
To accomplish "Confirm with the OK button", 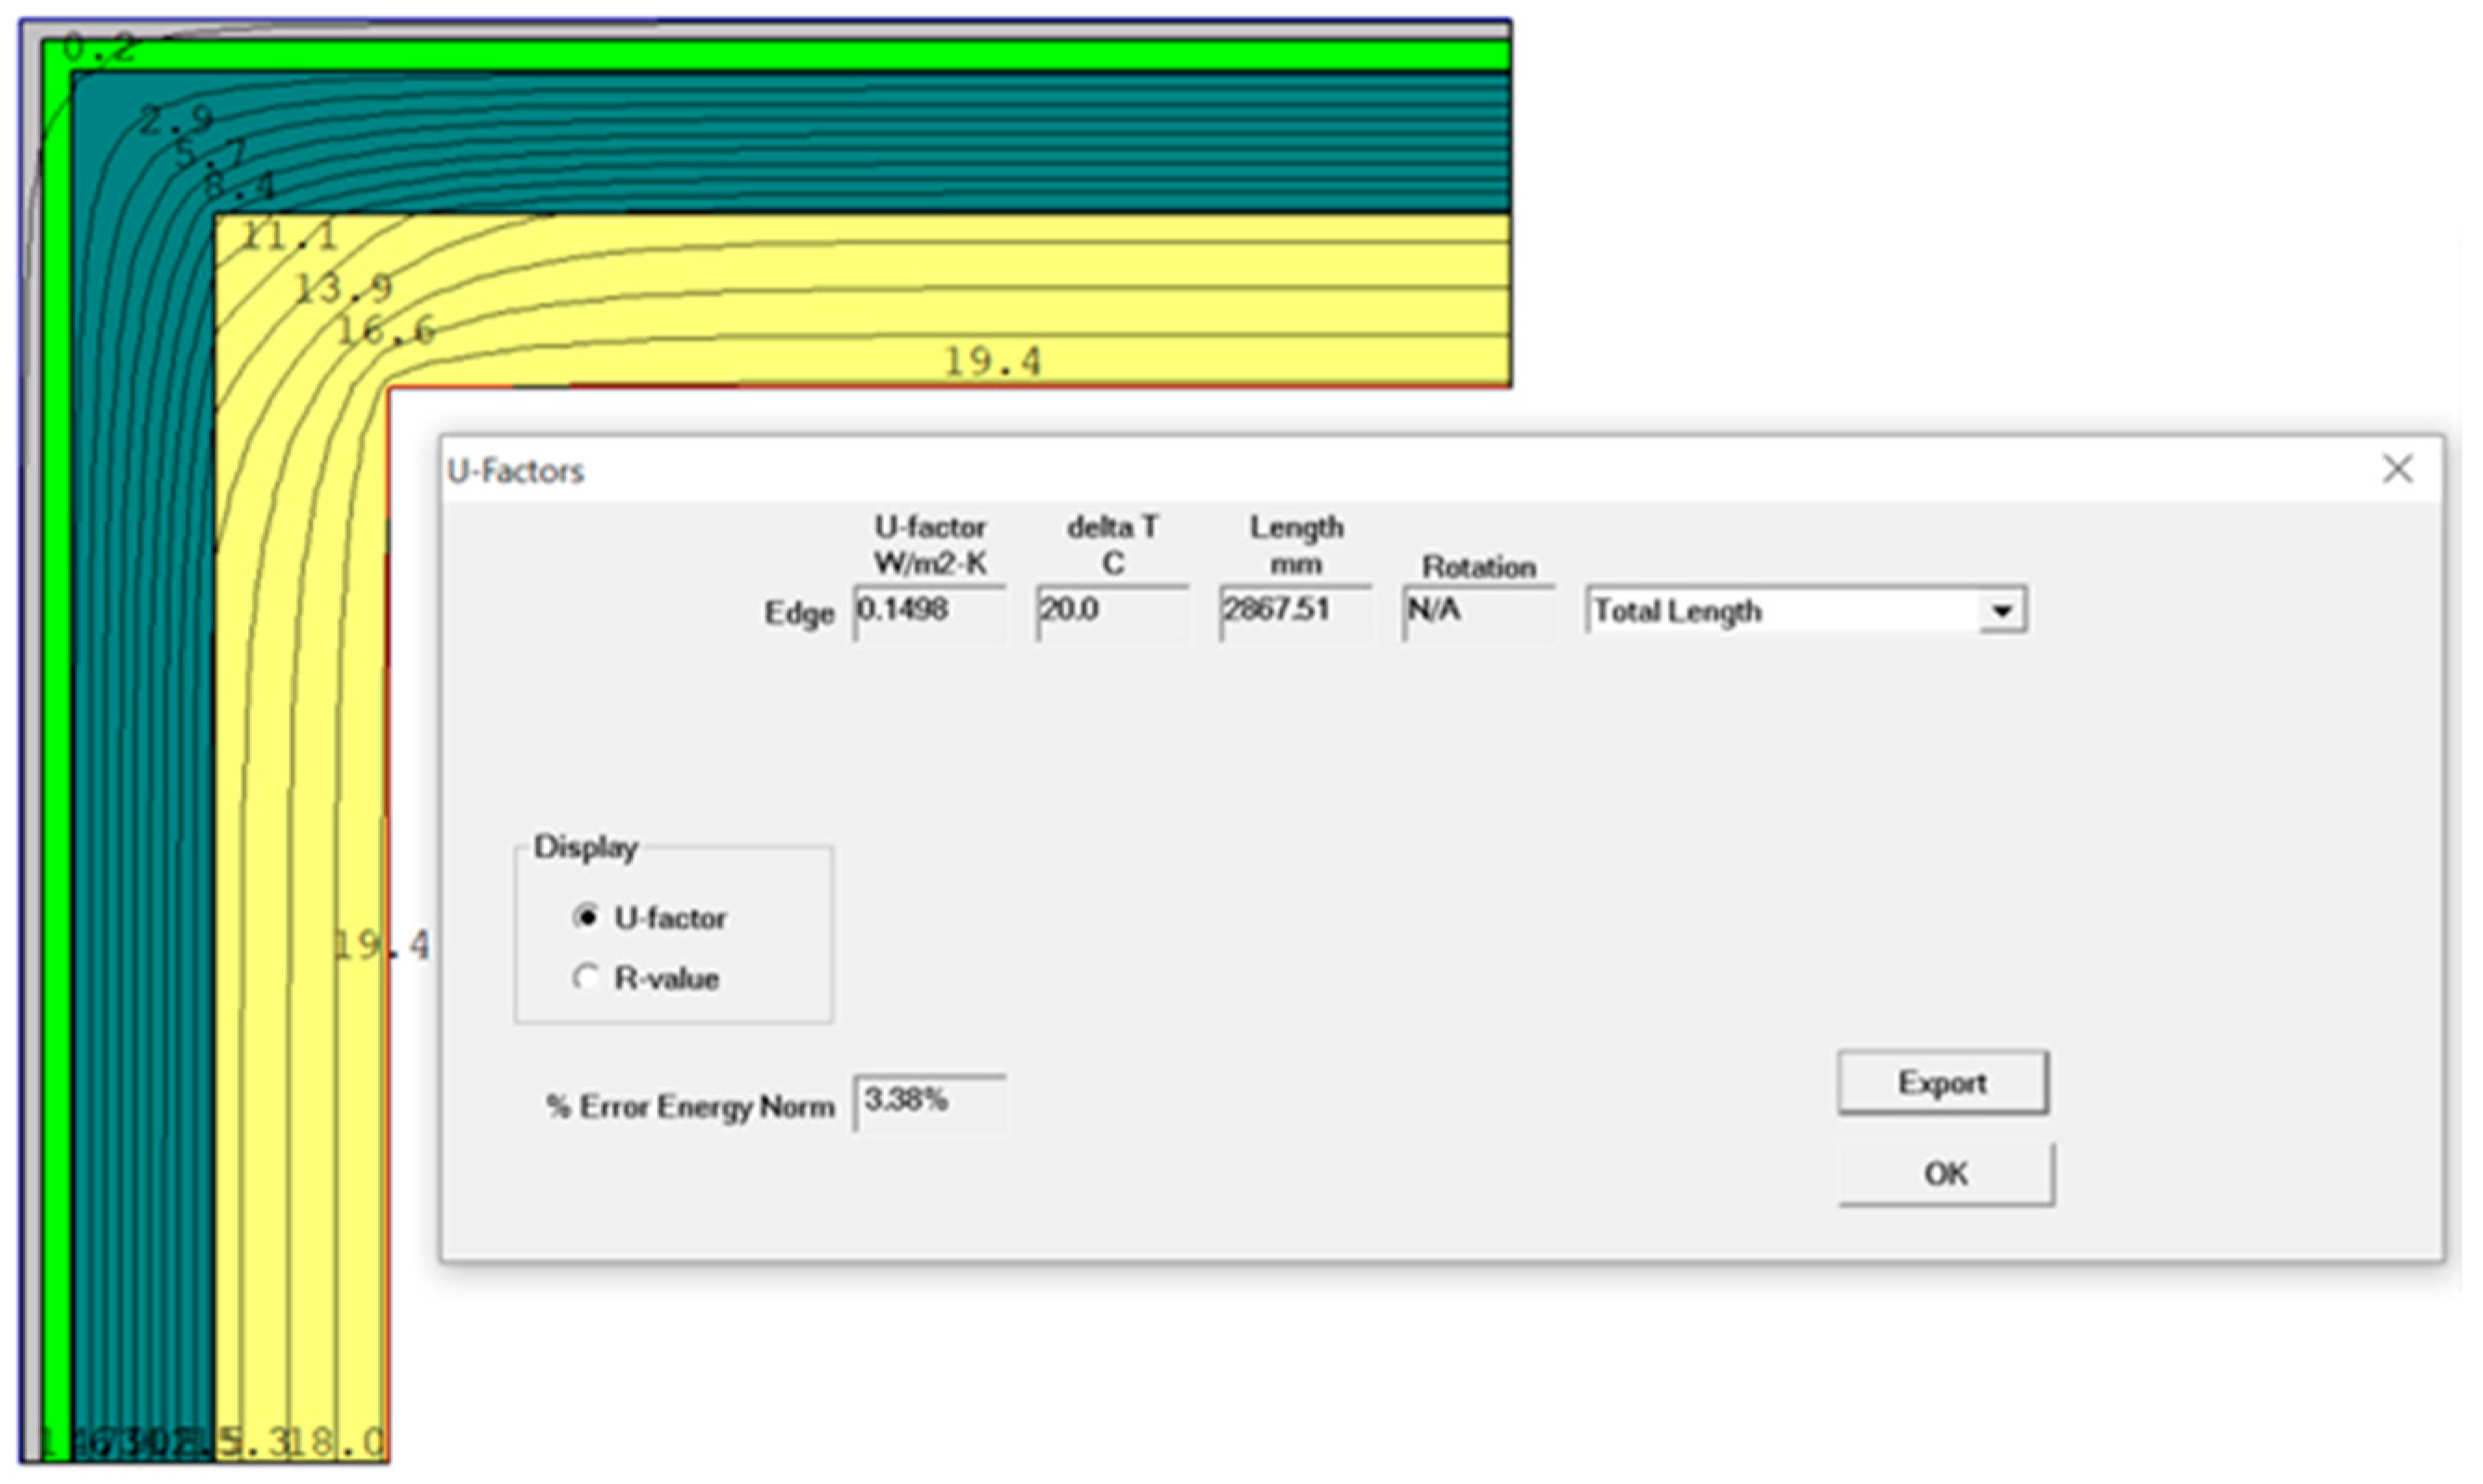I will pos(1945,1173).
